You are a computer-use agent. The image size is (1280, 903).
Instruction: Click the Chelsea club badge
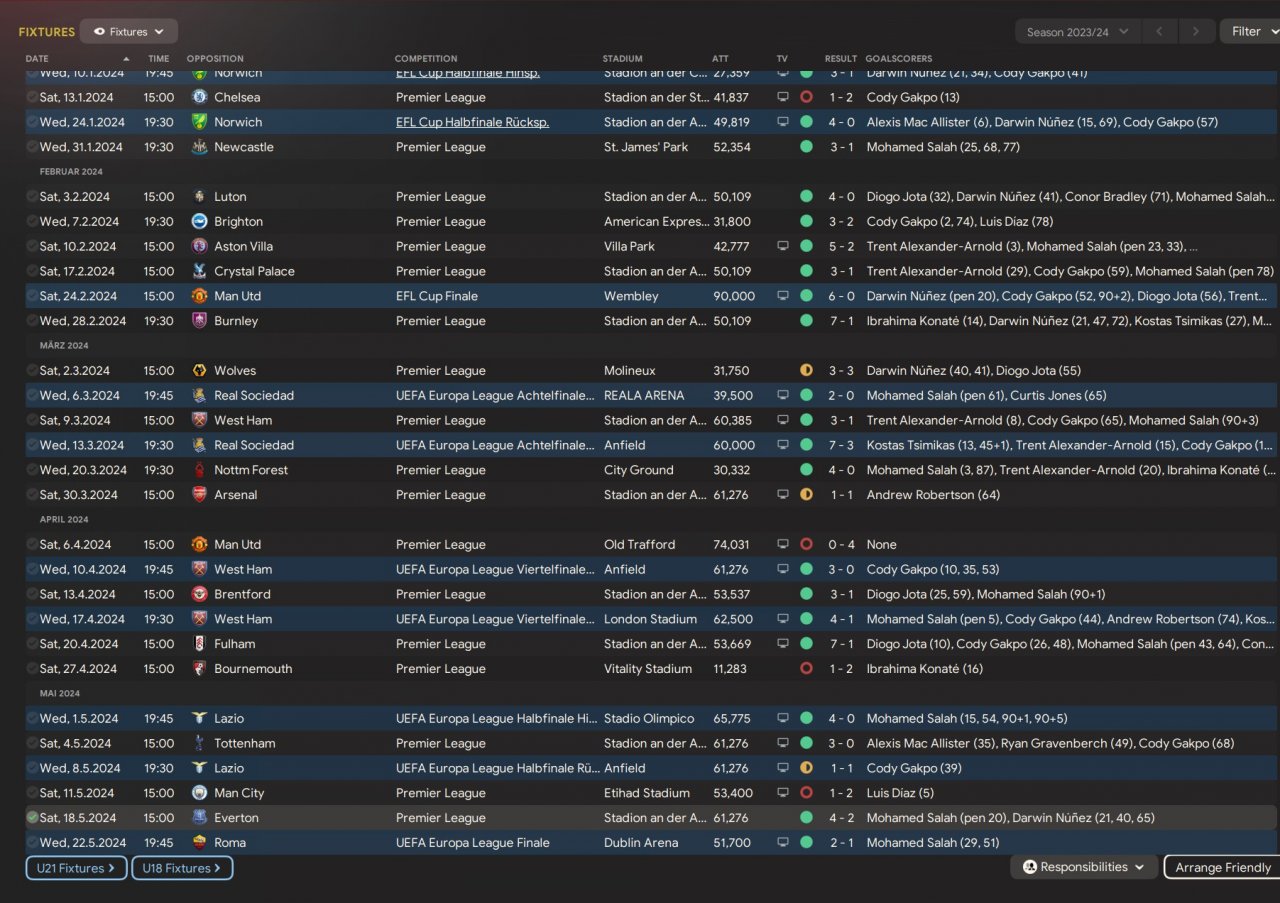[x=199, y=97]
